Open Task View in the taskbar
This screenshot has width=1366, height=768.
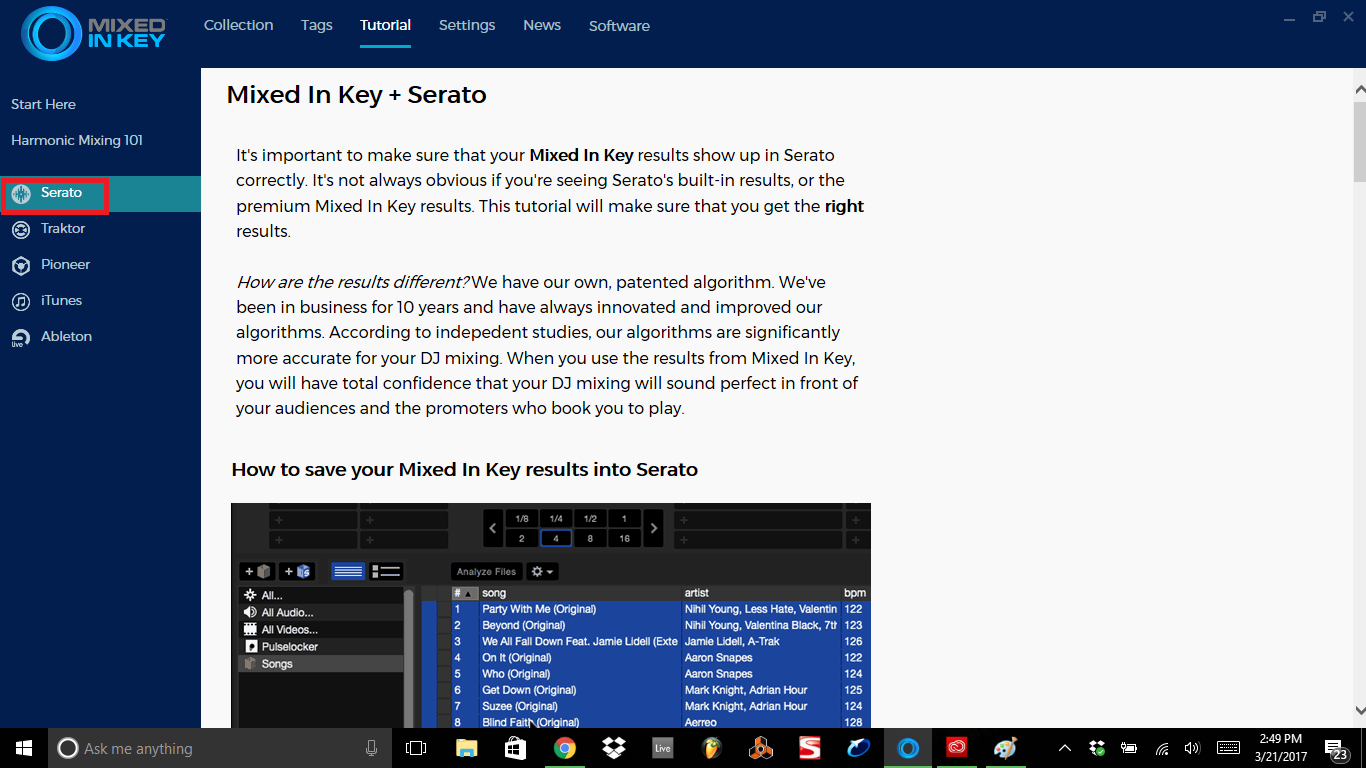coord(416,748)
